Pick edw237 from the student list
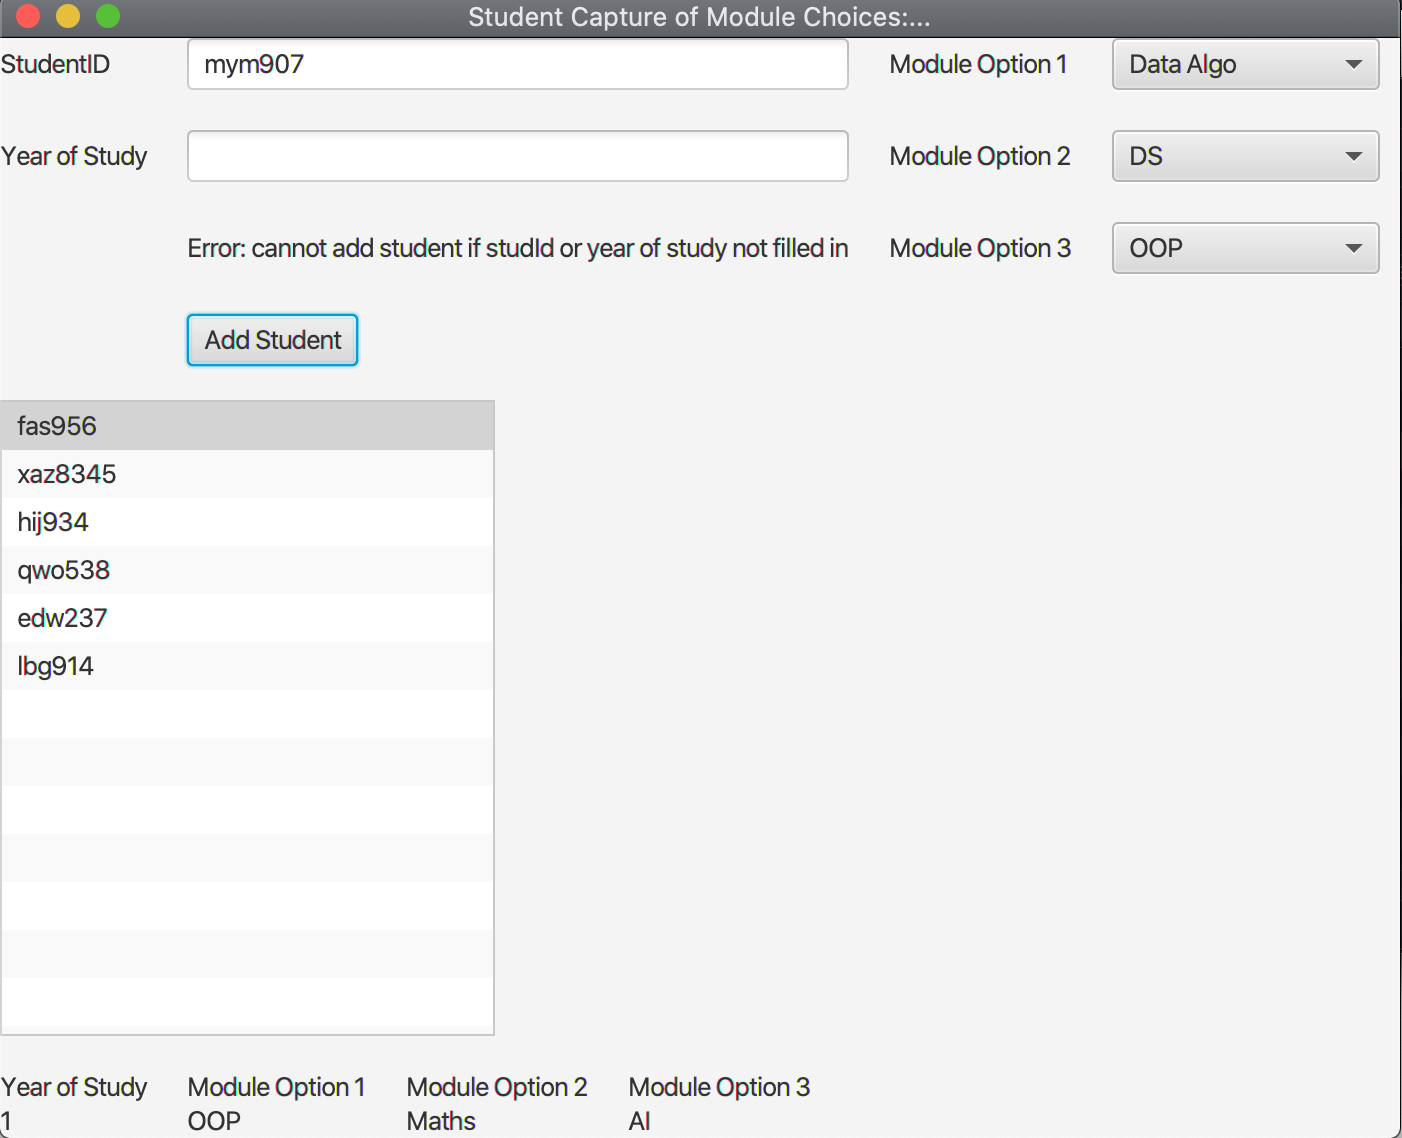 [x=247, y=618]
